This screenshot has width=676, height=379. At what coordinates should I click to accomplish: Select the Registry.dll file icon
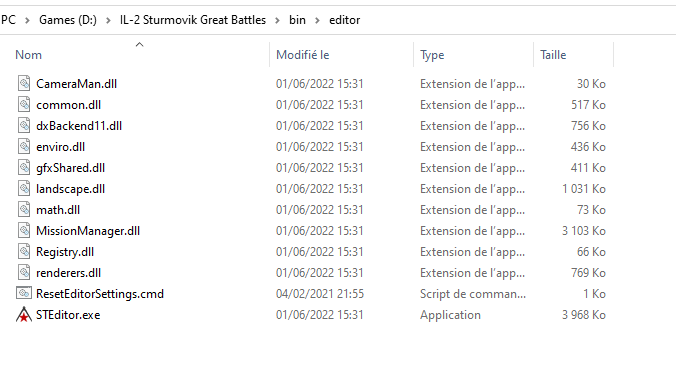(x=24, y=251)
